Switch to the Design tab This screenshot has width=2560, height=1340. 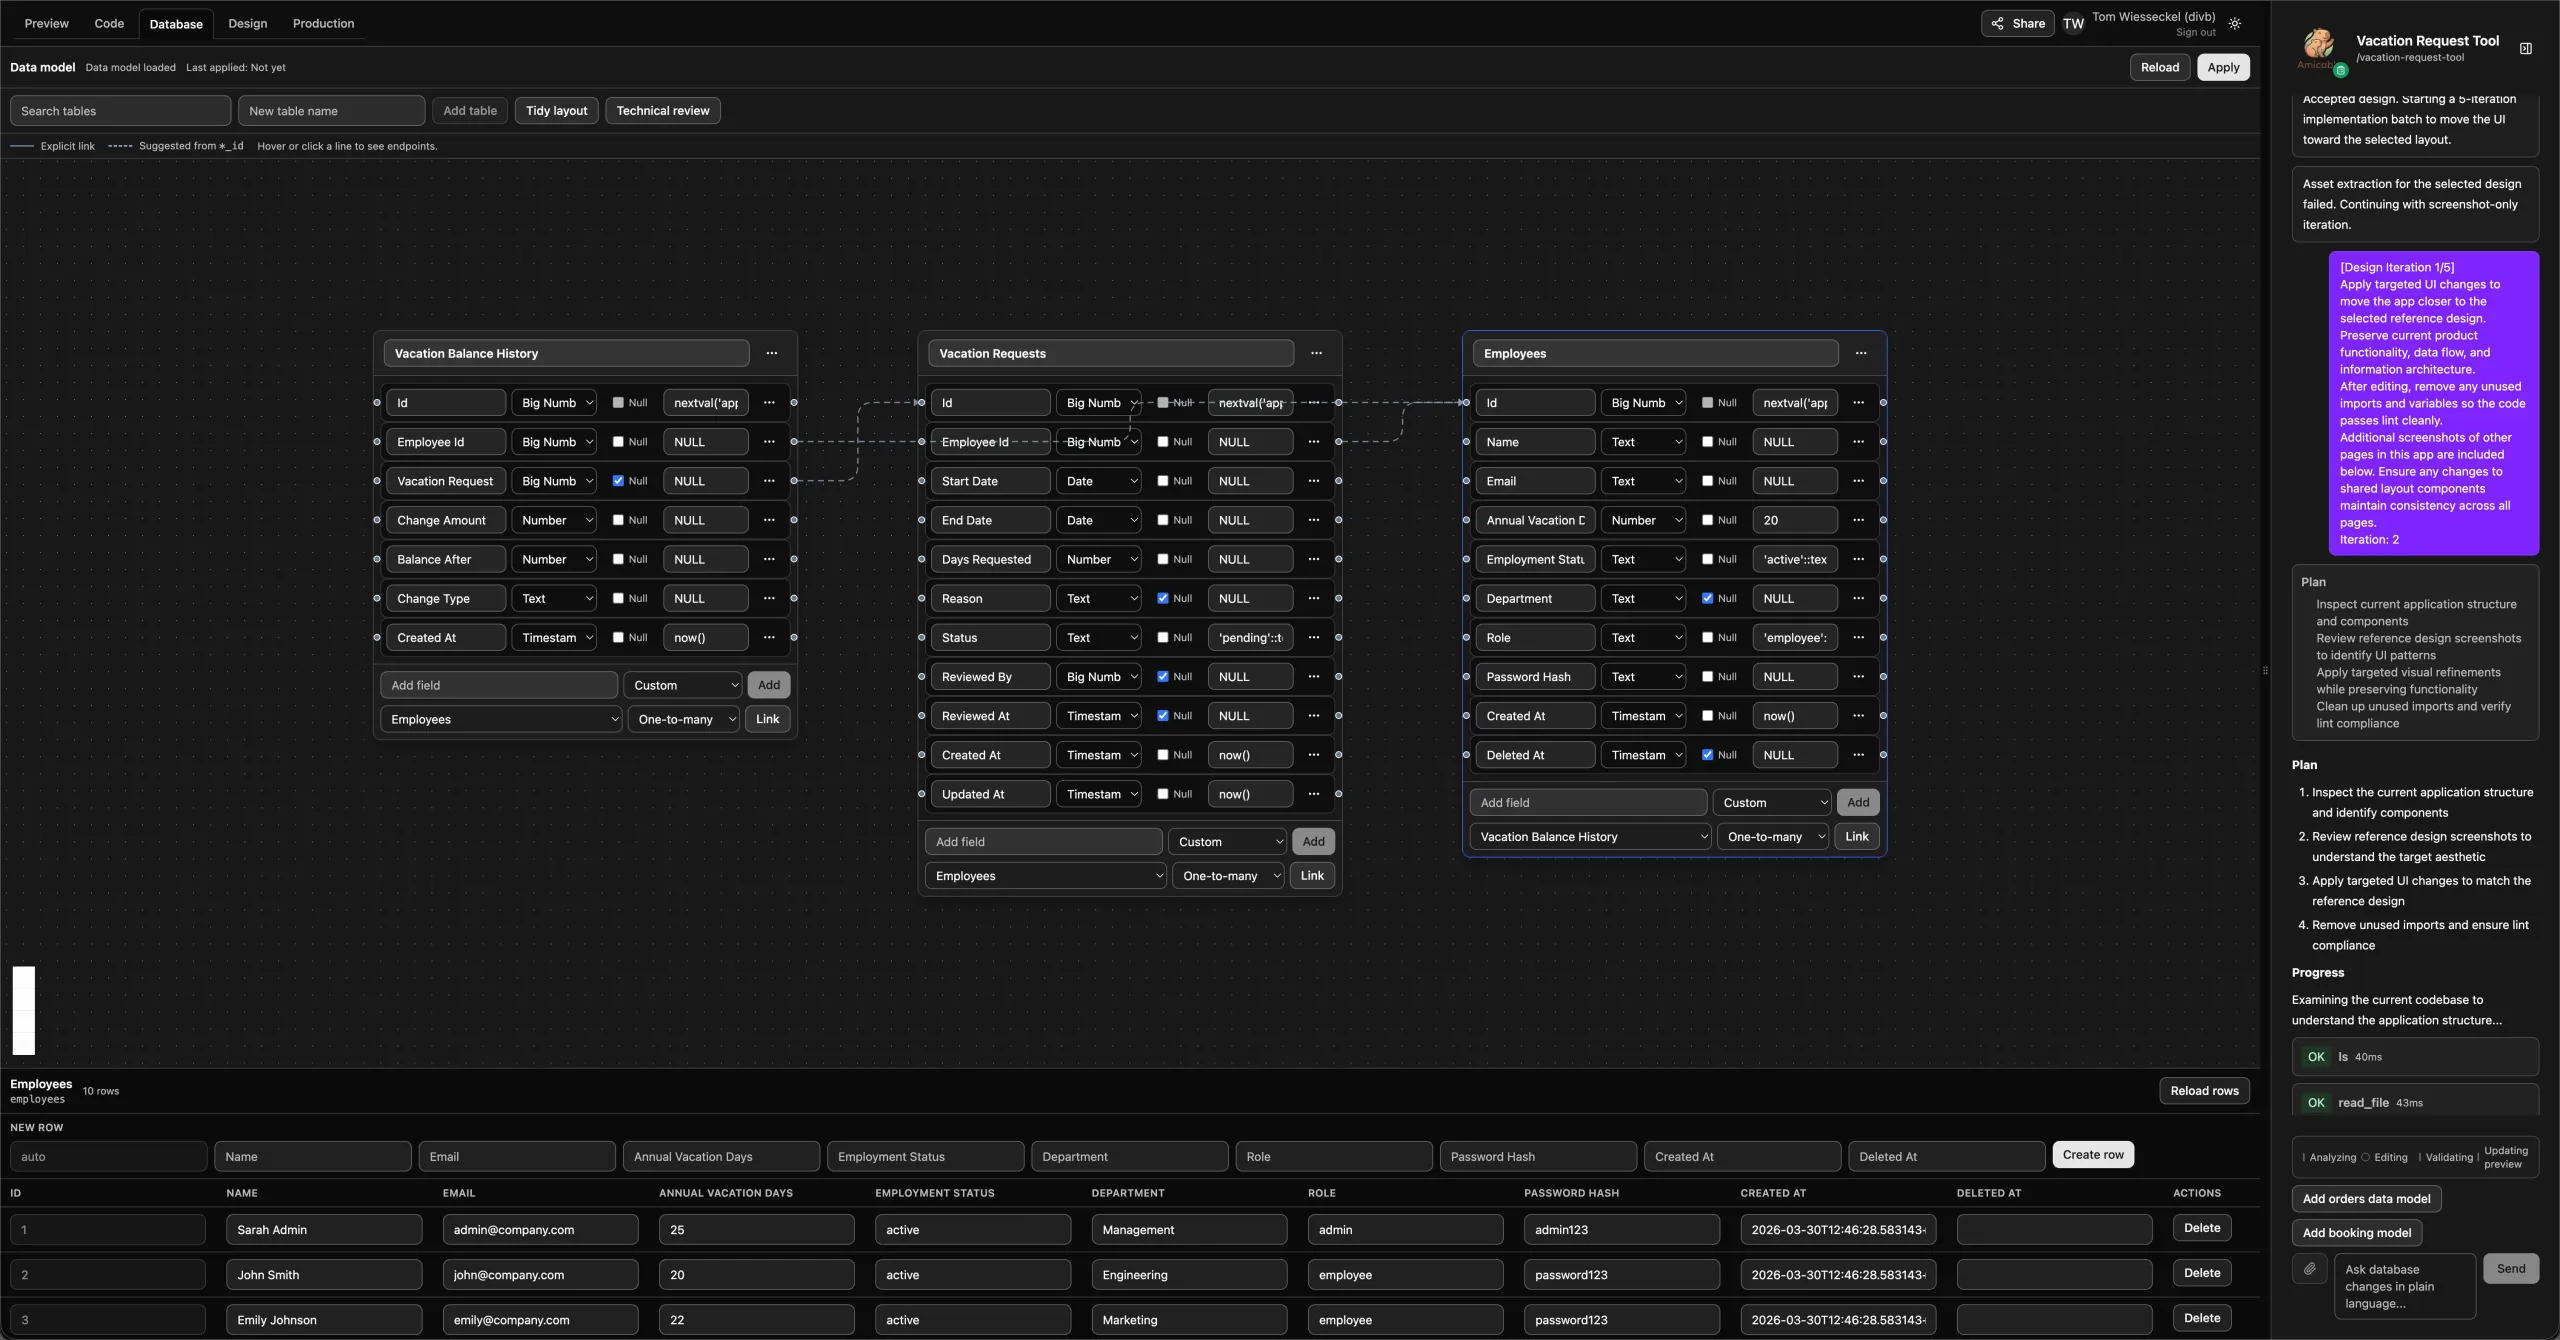pyautogui.click(x=247, y=23)
